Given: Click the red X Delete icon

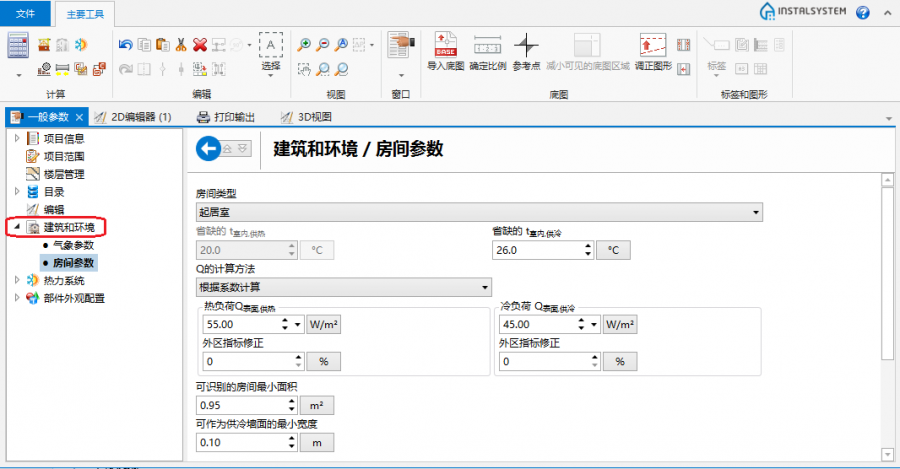Looking at the screenshot, I should 200,44.
